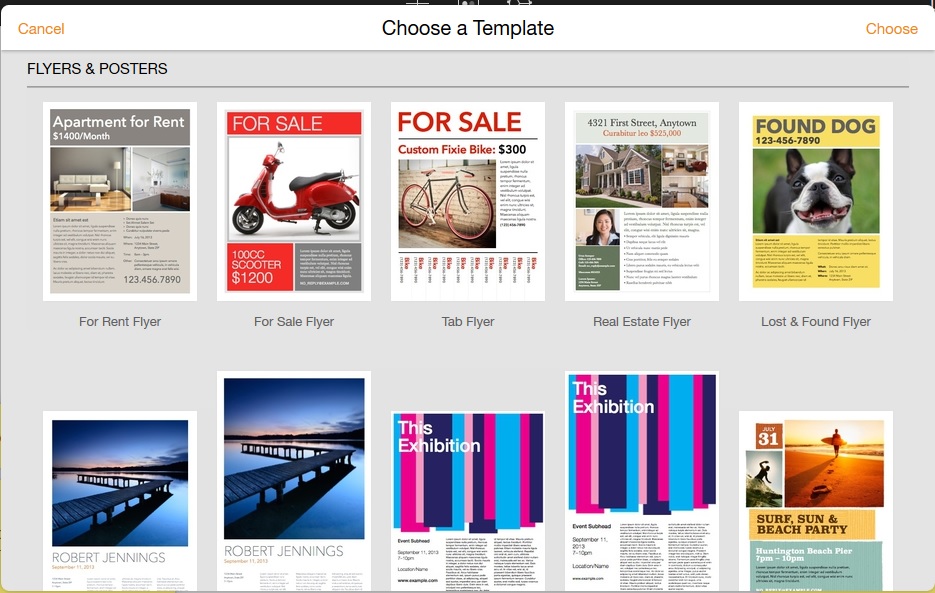Click the JULY 31 badge on beach poster

tap(767, 436)
